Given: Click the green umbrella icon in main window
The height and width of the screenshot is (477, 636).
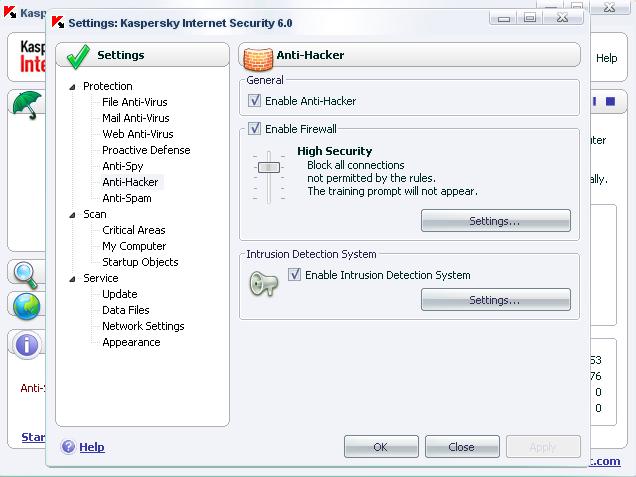Looking at the screenshot, I should (28, 105).
